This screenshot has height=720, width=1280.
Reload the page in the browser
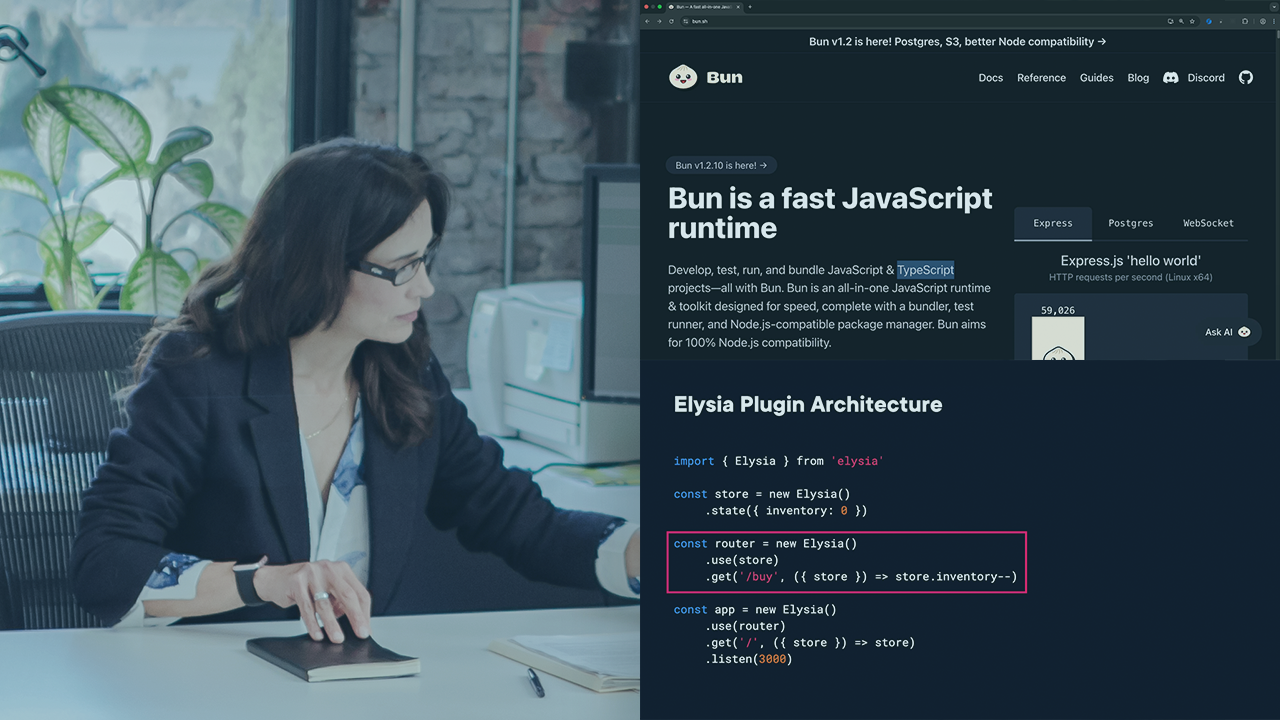[x=672, y=21]
